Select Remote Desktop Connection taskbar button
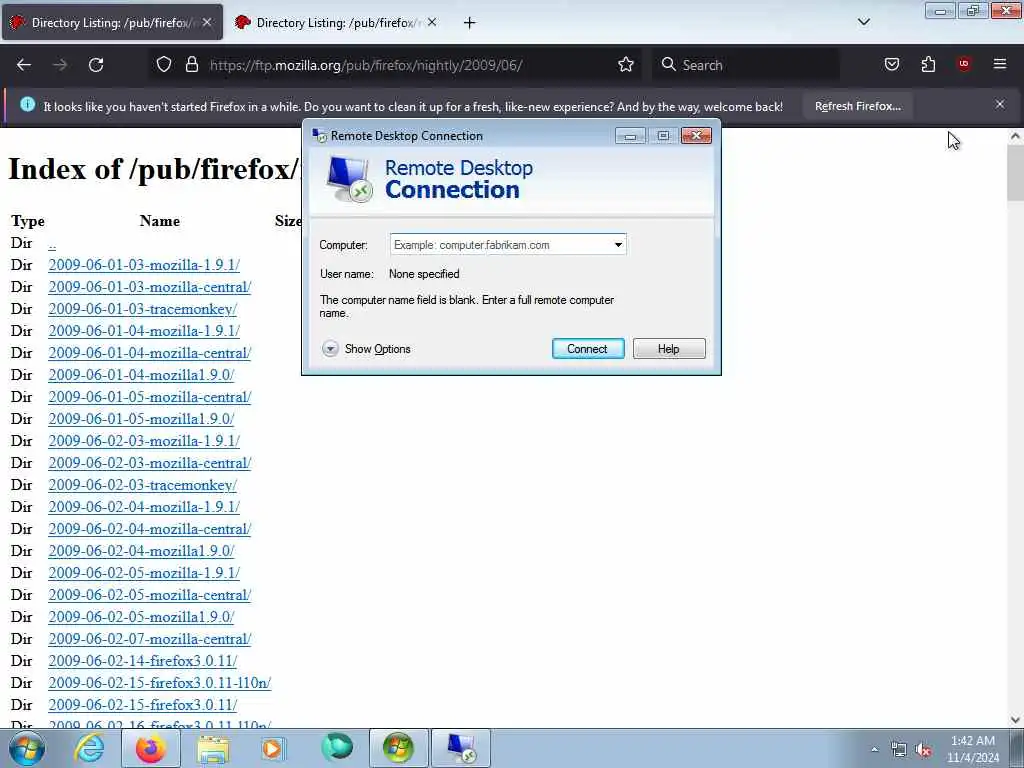This screenshot has width=1024, height=768. tap(460, 748)
